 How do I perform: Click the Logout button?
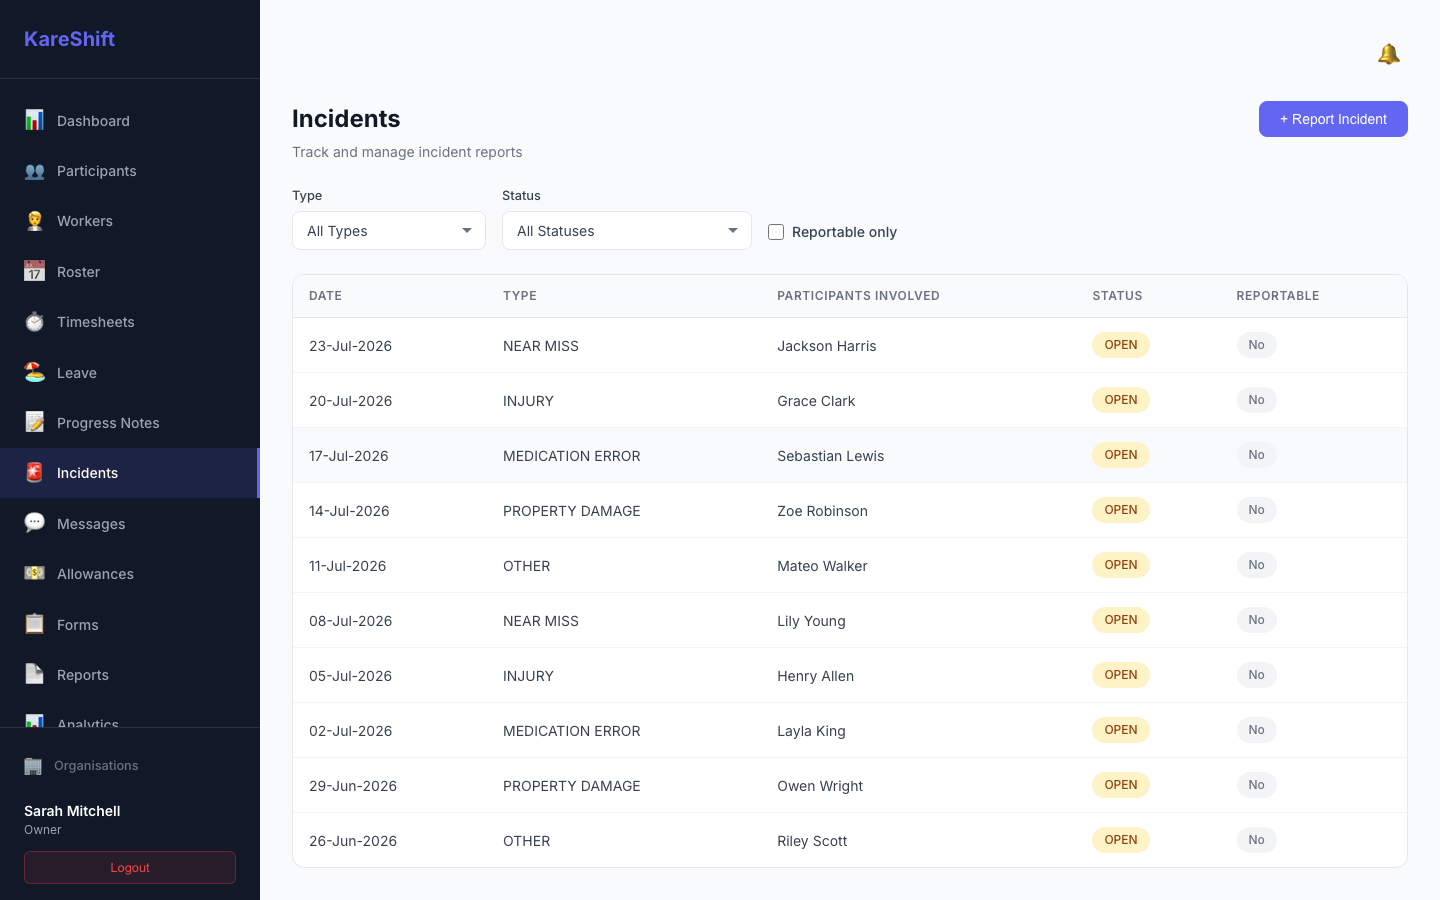(x=130, y=868)
